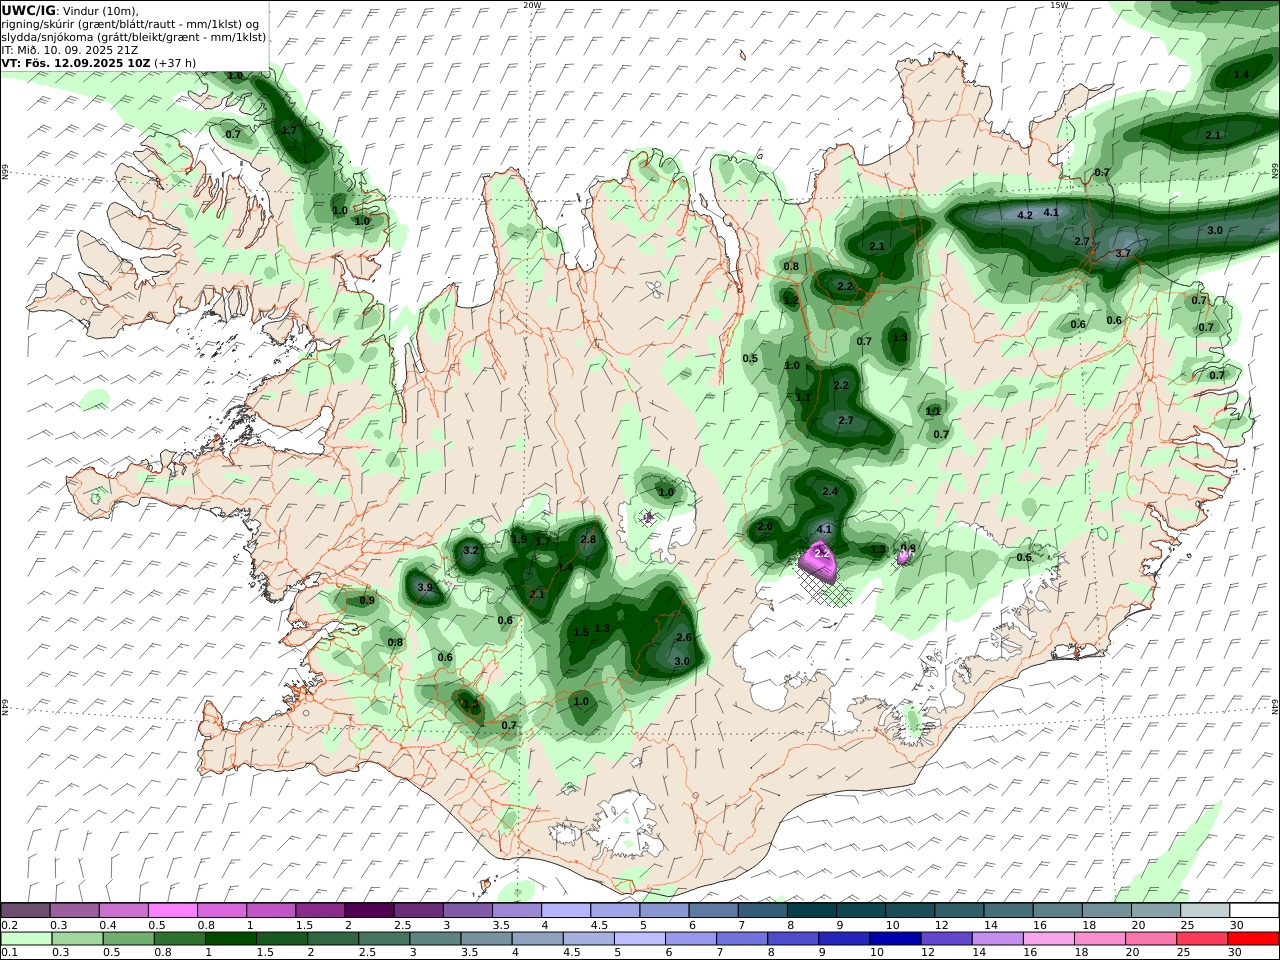Screen dimensions: 1280x960
Task: Click the darkest purple 2 legend swatch
Action: 369,910
